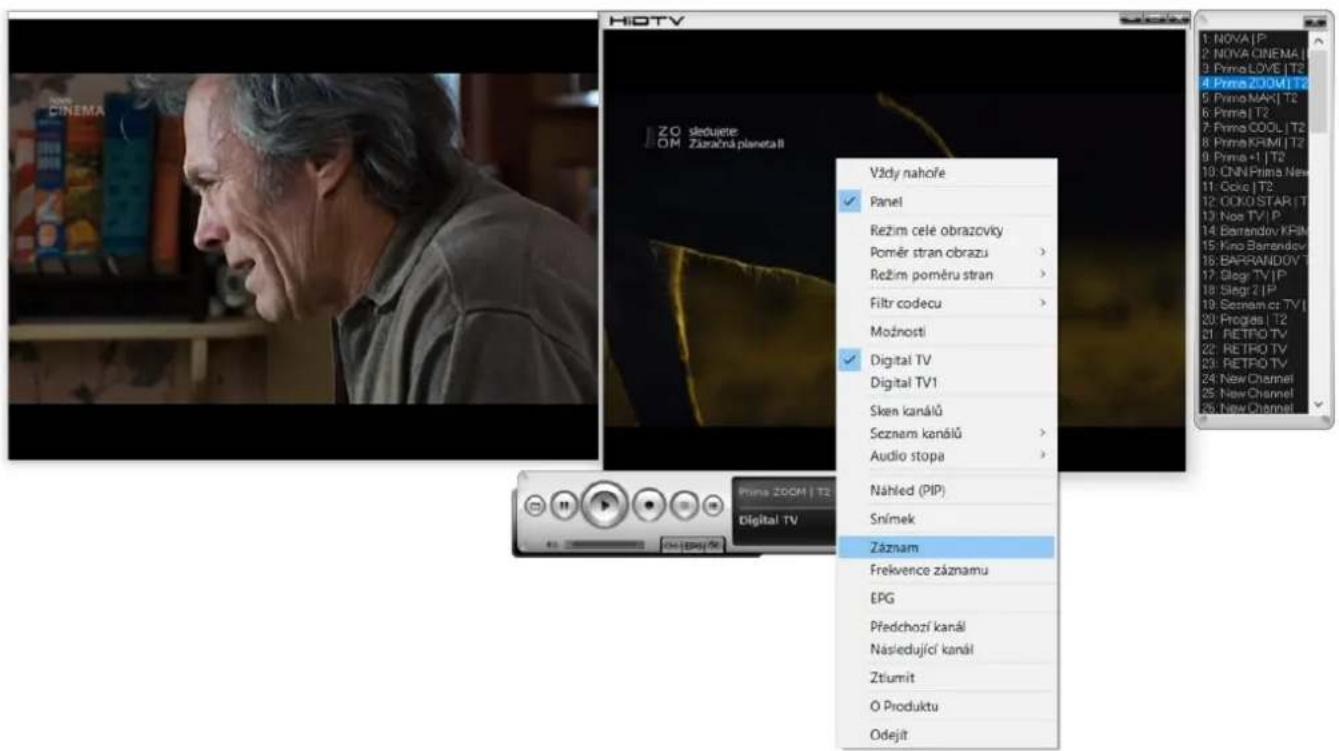
Task: Select channel '14: Barrandov KRIMI'
Action: tap(1255, 230)
